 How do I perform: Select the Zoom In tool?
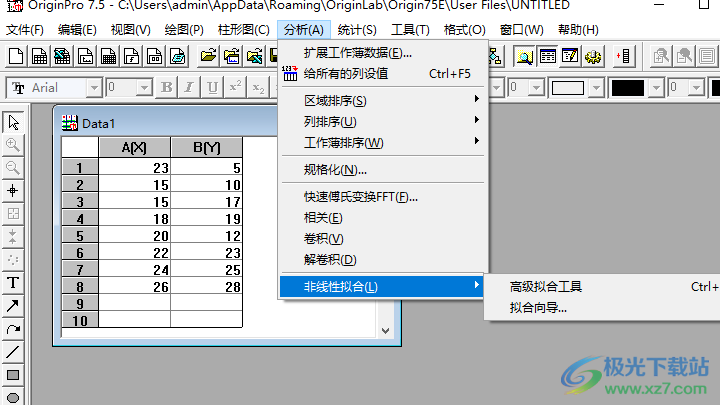point(13,145)
